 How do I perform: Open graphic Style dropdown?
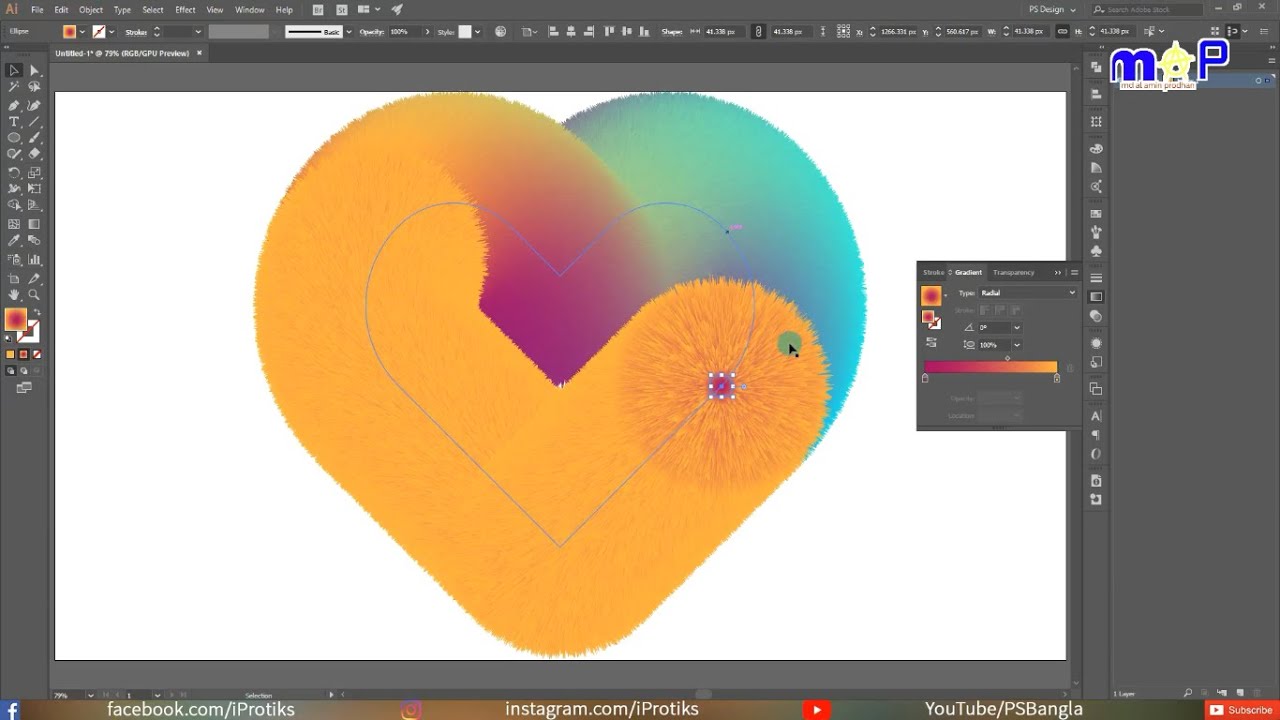[478, 32]
